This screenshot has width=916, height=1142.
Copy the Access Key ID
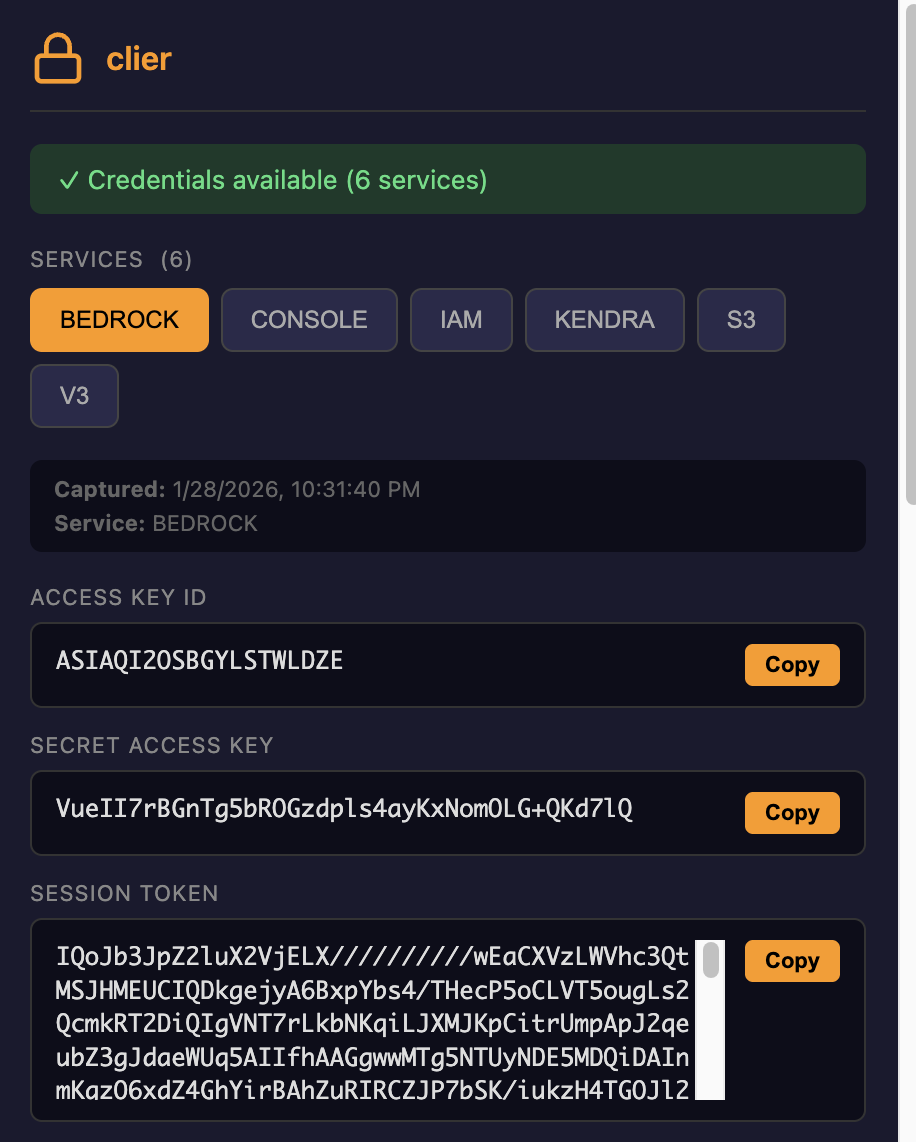[x=791, y=665]
